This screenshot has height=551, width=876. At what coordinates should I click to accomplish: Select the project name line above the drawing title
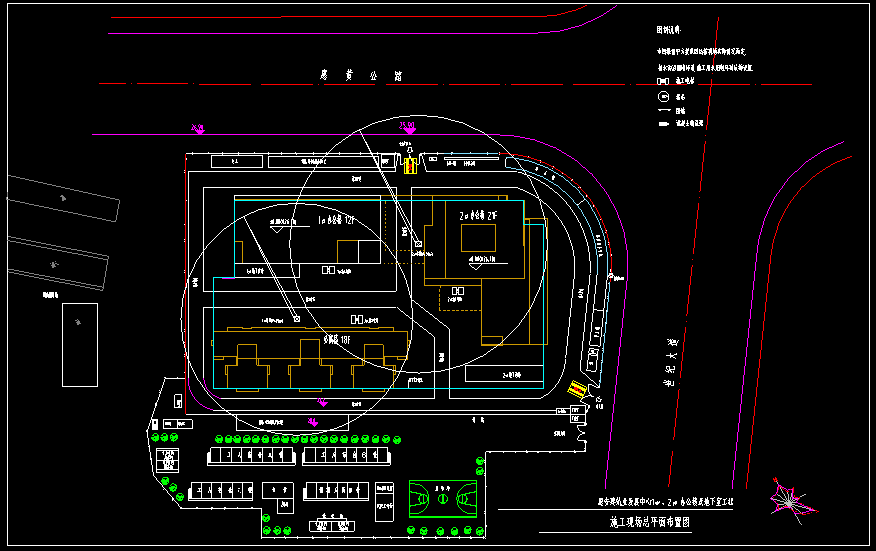pos(665,502)
